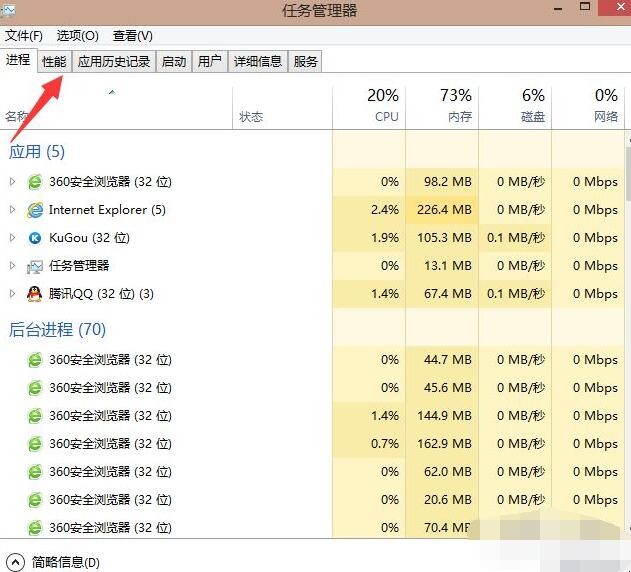
Task: Click the 360安全浏览器 app icon under 应用
Action: pyautogui.click(x=35, y=182)
